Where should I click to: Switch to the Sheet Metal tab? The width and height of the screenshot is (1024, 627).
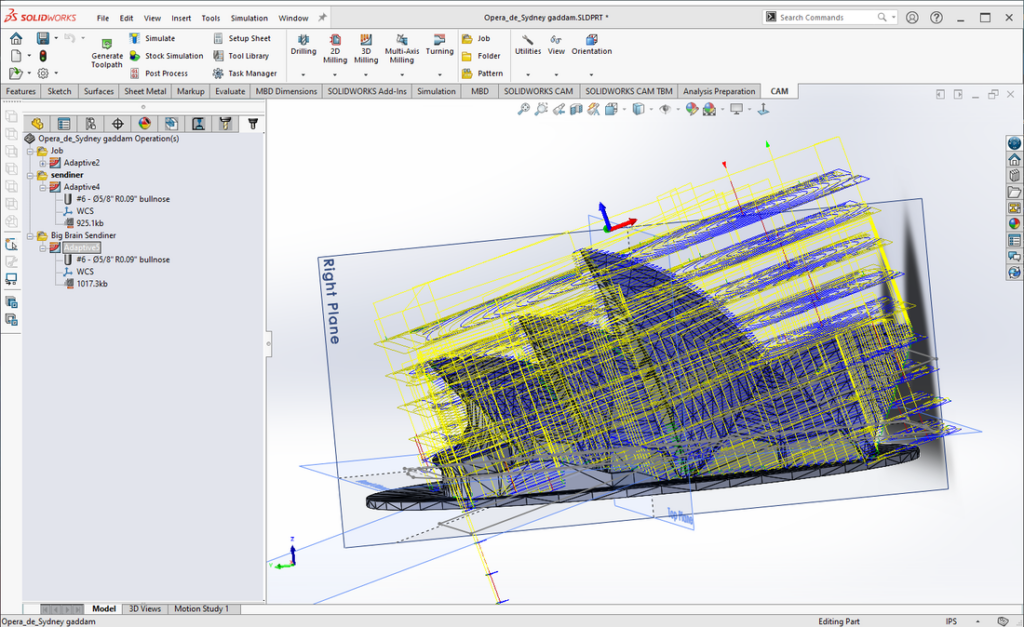(x=145, y=91)
